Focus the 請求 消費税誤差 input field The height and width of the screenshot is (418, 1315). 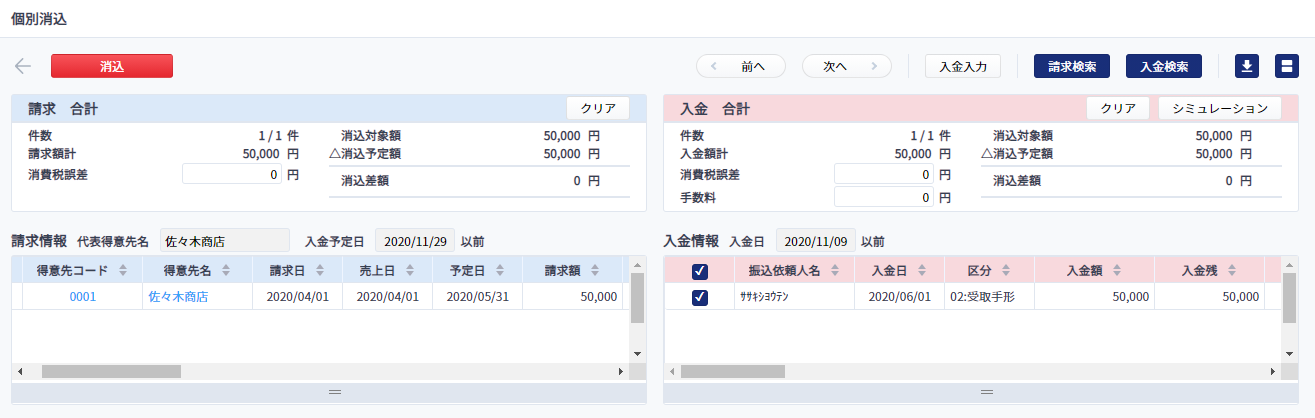click(232, 174)
